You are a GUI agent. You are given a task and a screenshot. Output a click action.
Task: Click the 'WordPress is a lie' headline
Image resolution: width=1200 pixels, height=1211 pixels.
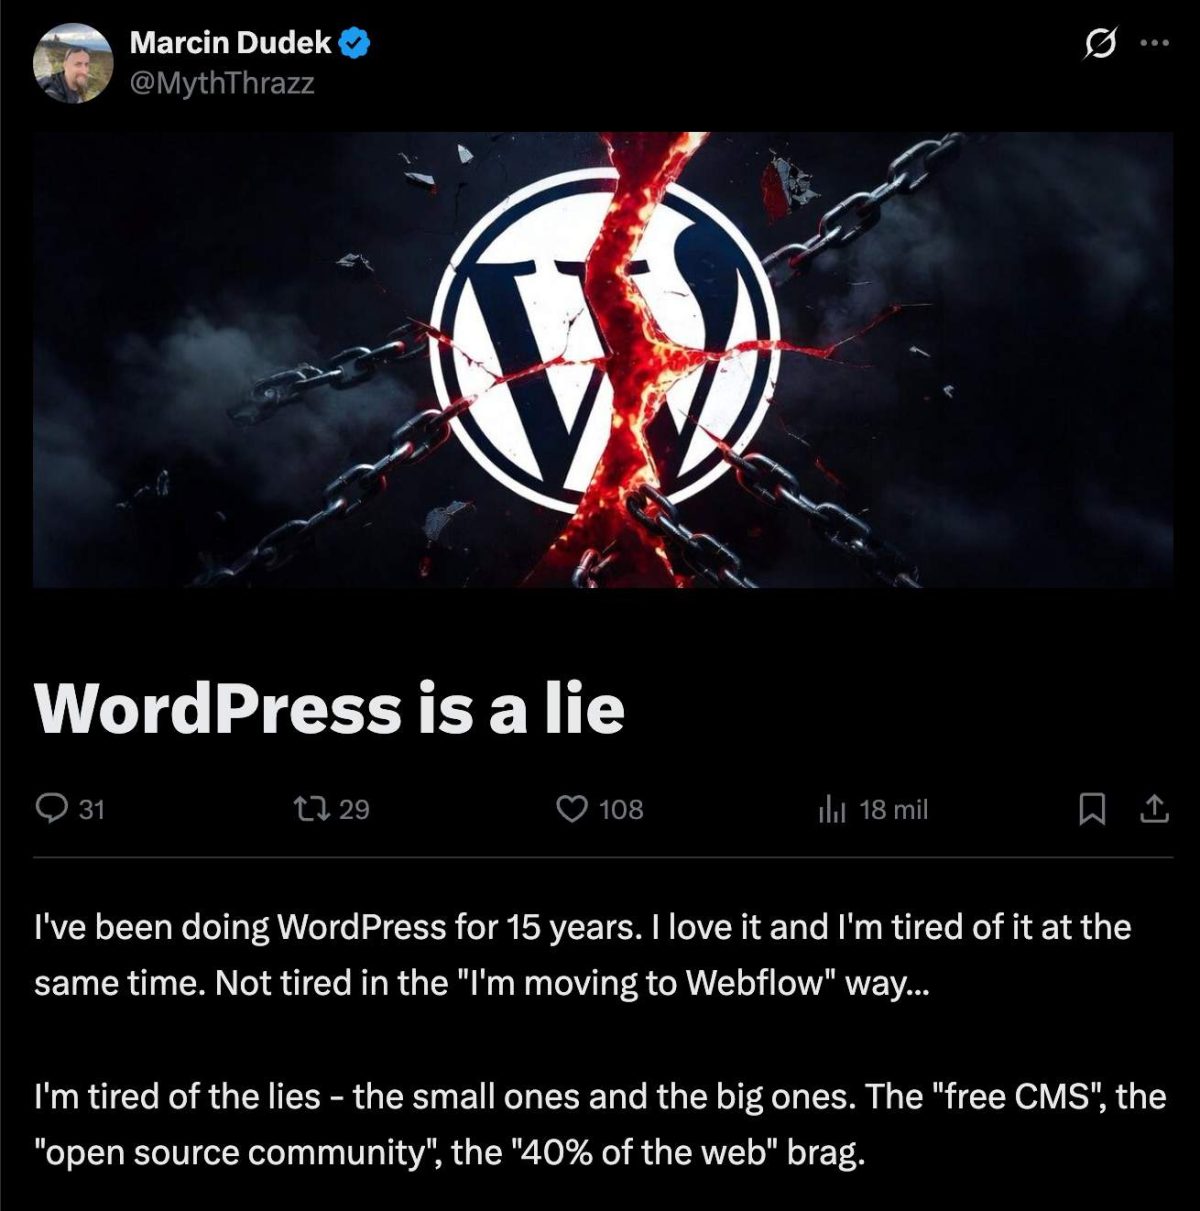pos(329,708)
